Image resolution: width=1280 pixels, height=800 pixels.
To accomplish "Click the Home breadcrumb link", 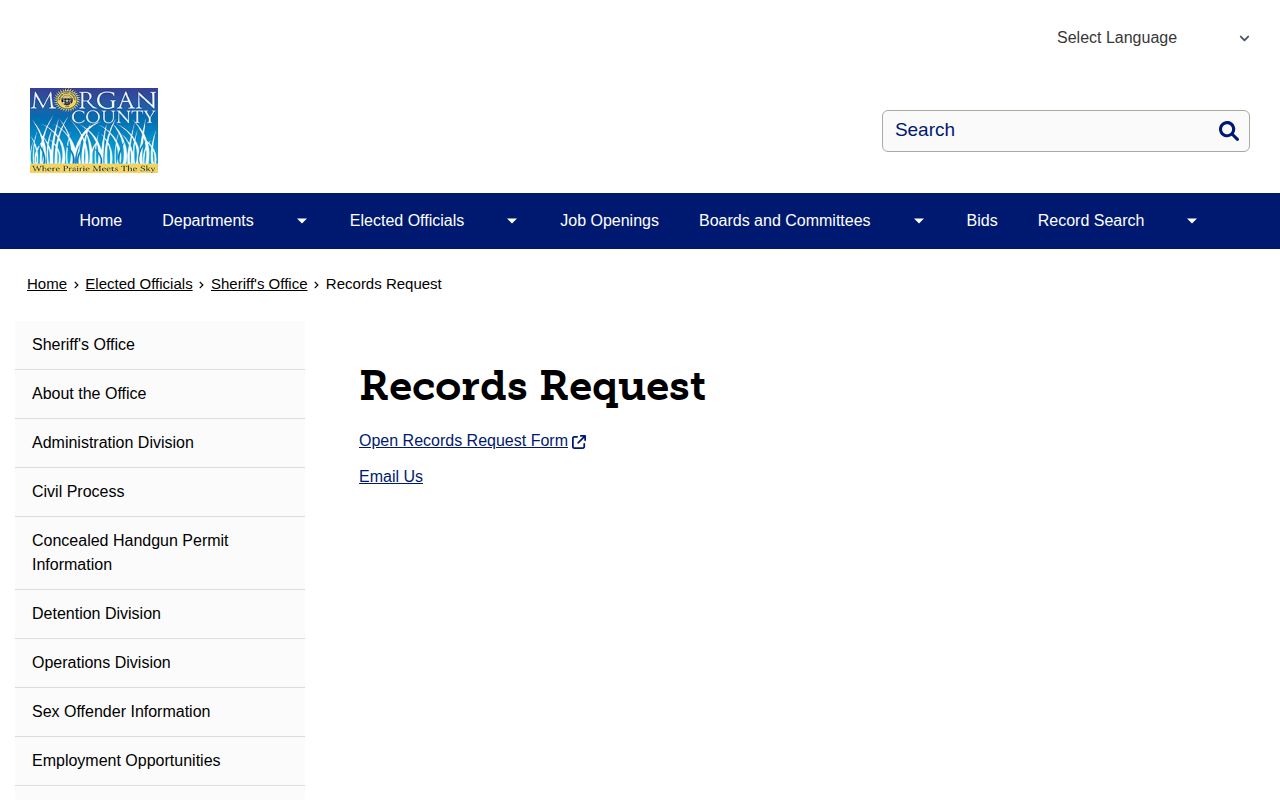I will coord(47,284).
